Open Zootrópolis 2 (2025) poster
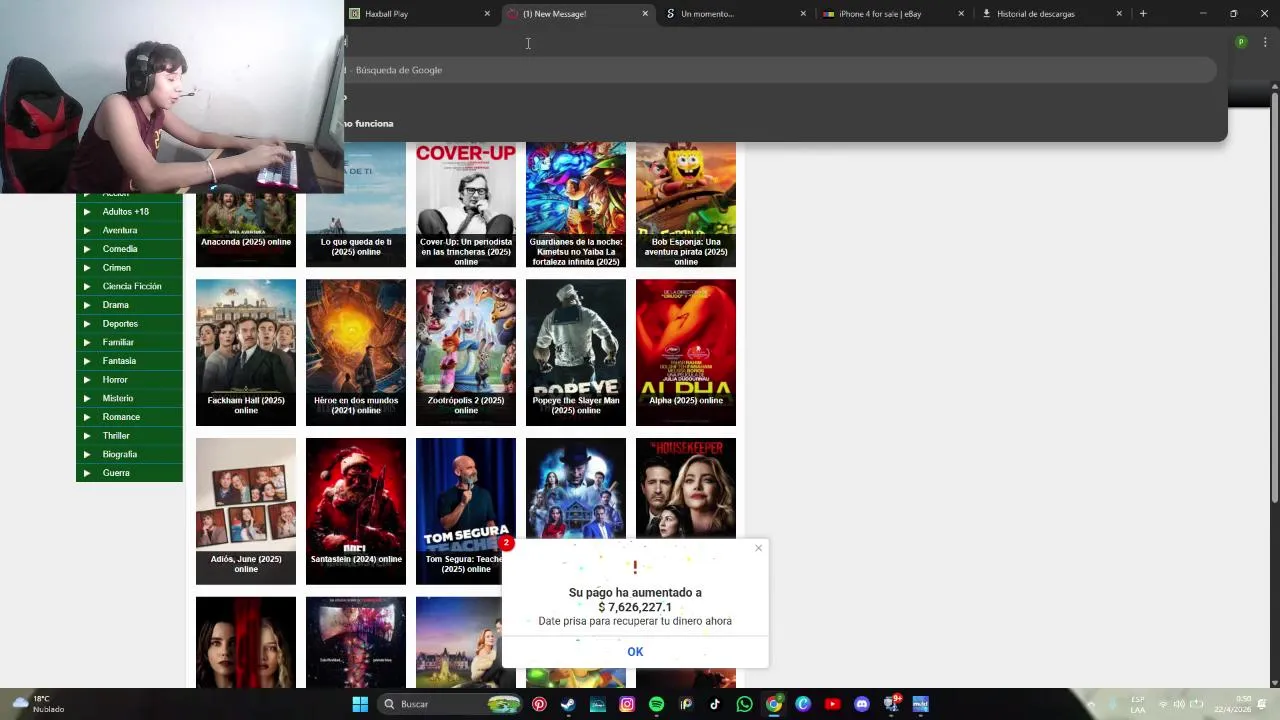 tap(466, 352)
